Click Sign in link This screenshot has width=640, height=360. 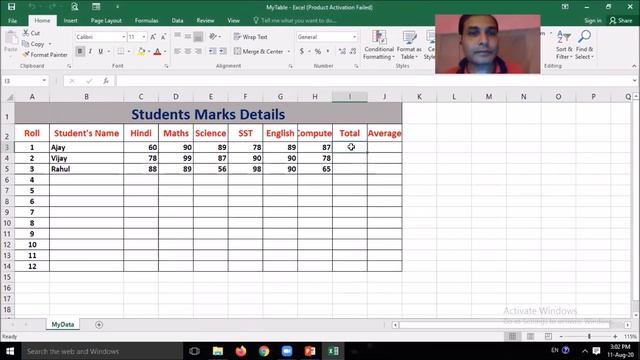[593, 20]
